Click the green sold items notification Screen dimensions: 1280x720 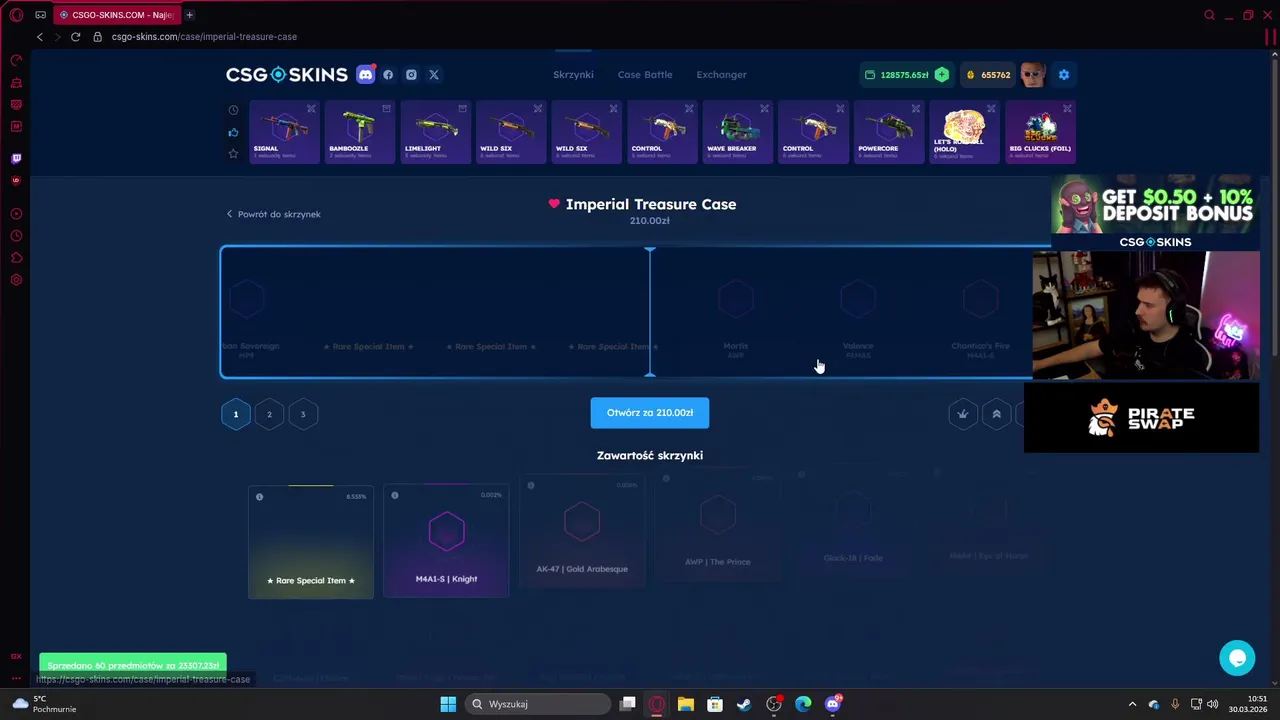click(133, 665)
